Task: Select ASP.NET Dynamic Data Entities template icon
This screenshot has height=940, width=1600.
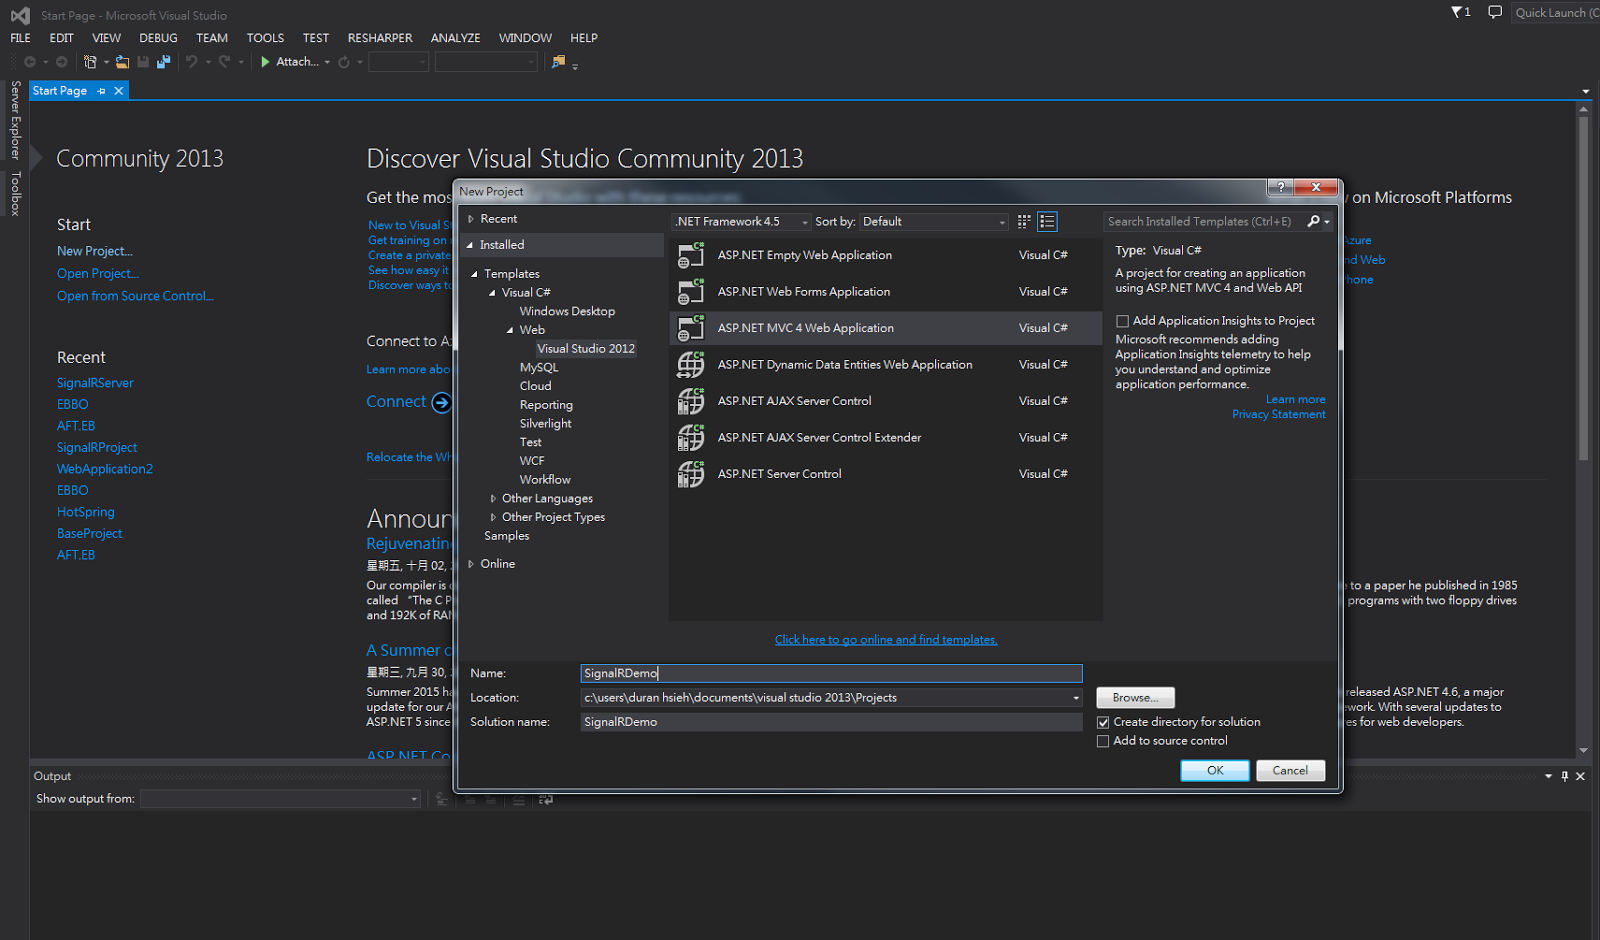Action: [x=691, y=365]
